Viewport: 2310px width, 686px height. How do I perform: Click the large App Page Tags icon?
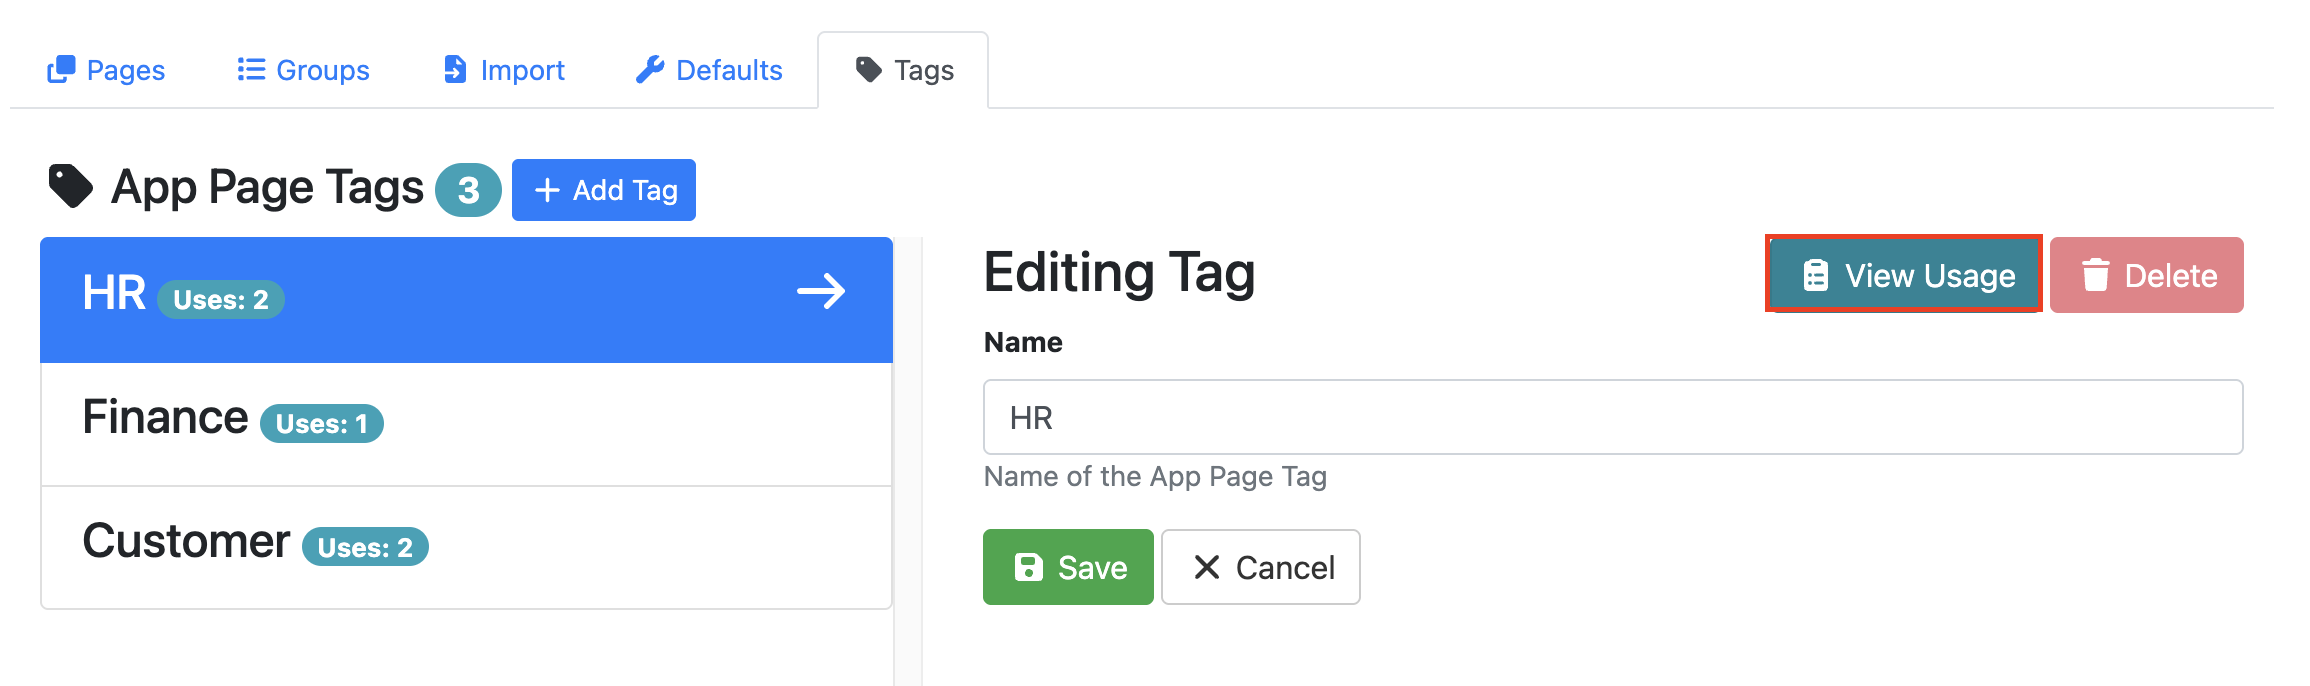click(71, 186)
